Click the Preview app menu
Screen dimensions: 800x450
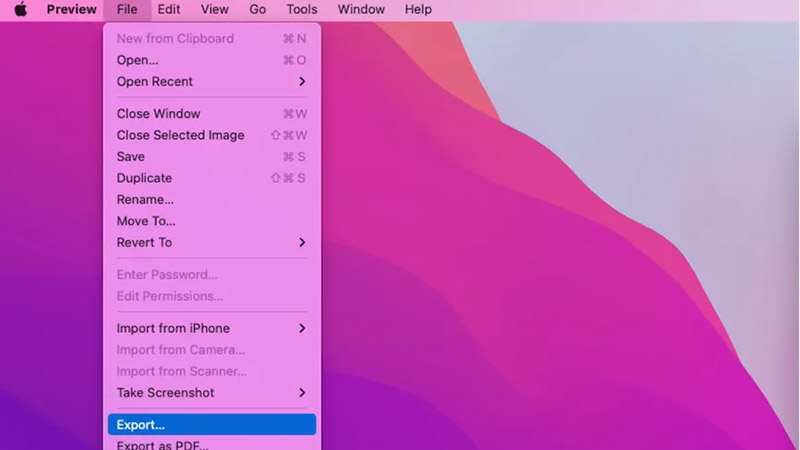click(x=71, y=10)
